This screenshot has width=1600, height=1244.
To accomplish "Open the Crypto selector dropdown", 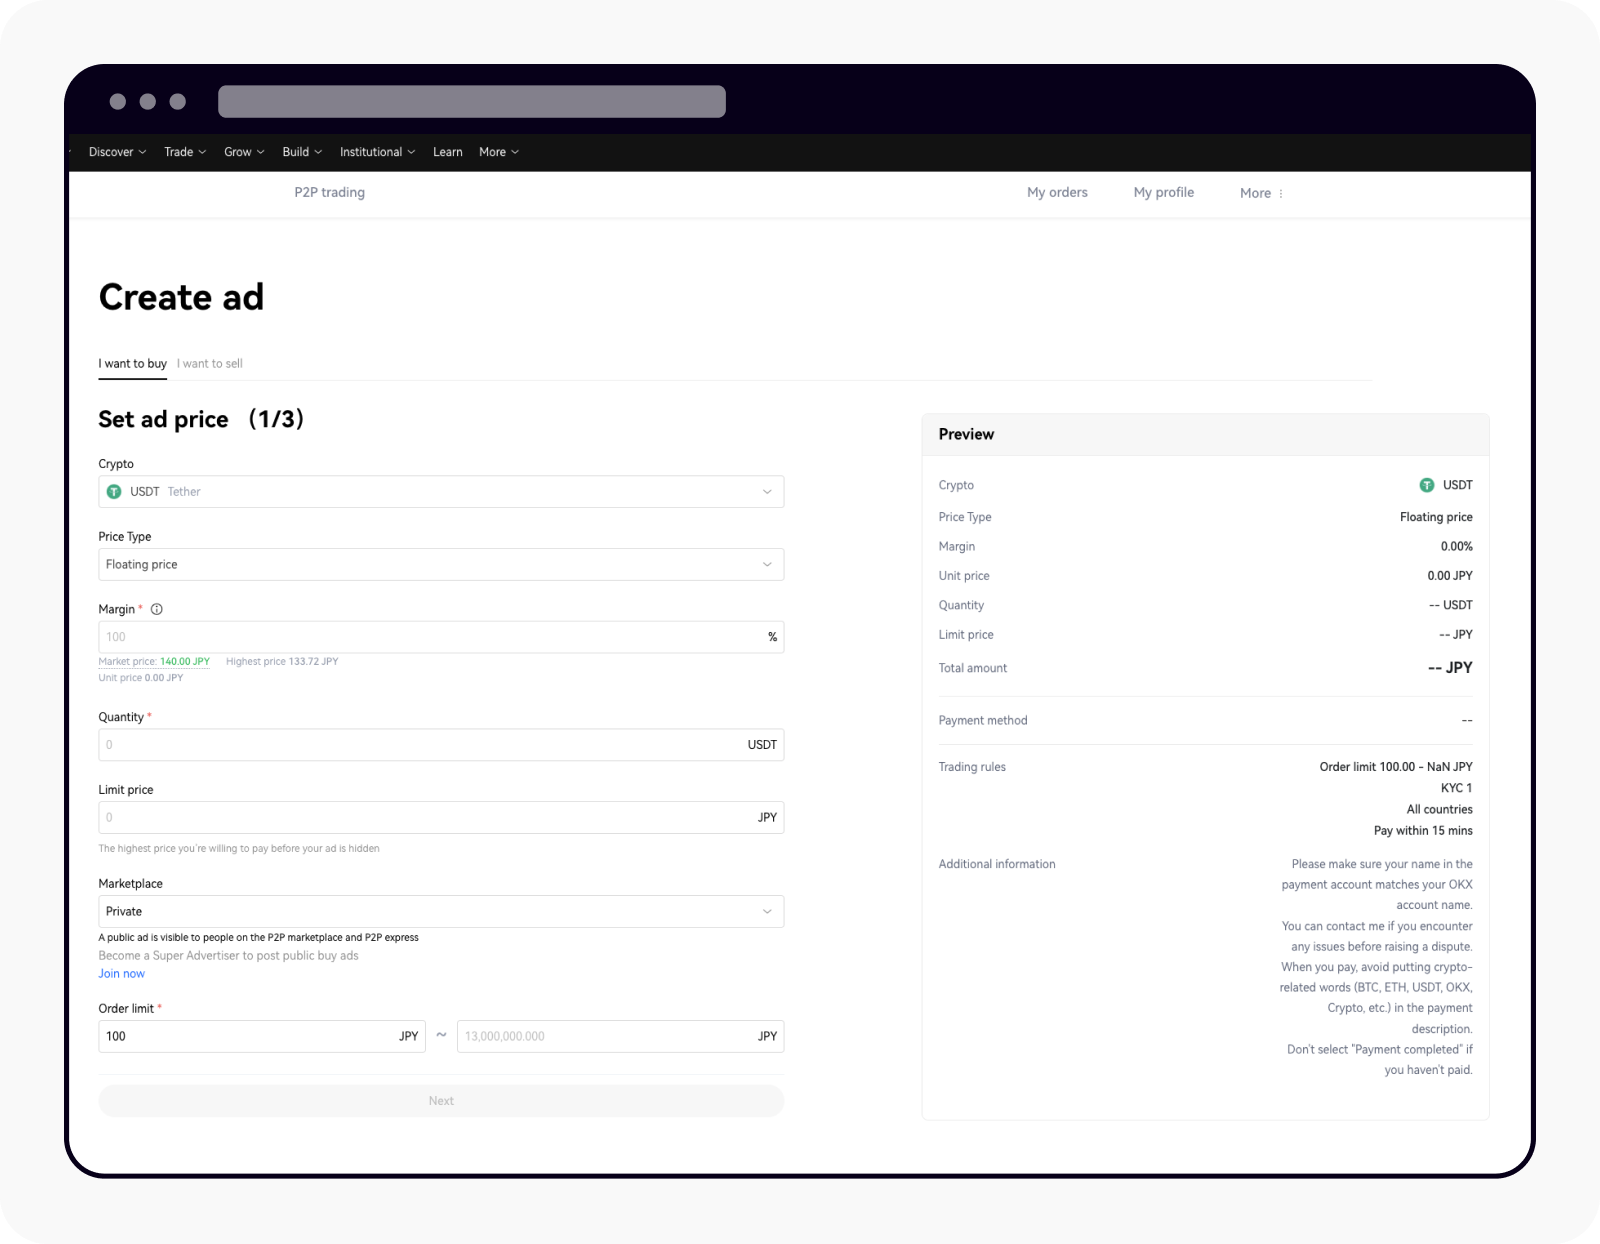I will click(767, 491).
